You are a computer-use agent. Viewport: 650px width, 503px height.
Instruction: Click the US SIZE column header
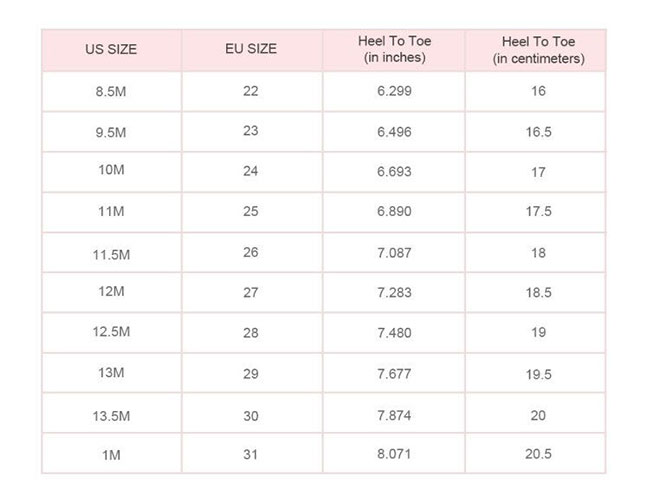(111, 50)
